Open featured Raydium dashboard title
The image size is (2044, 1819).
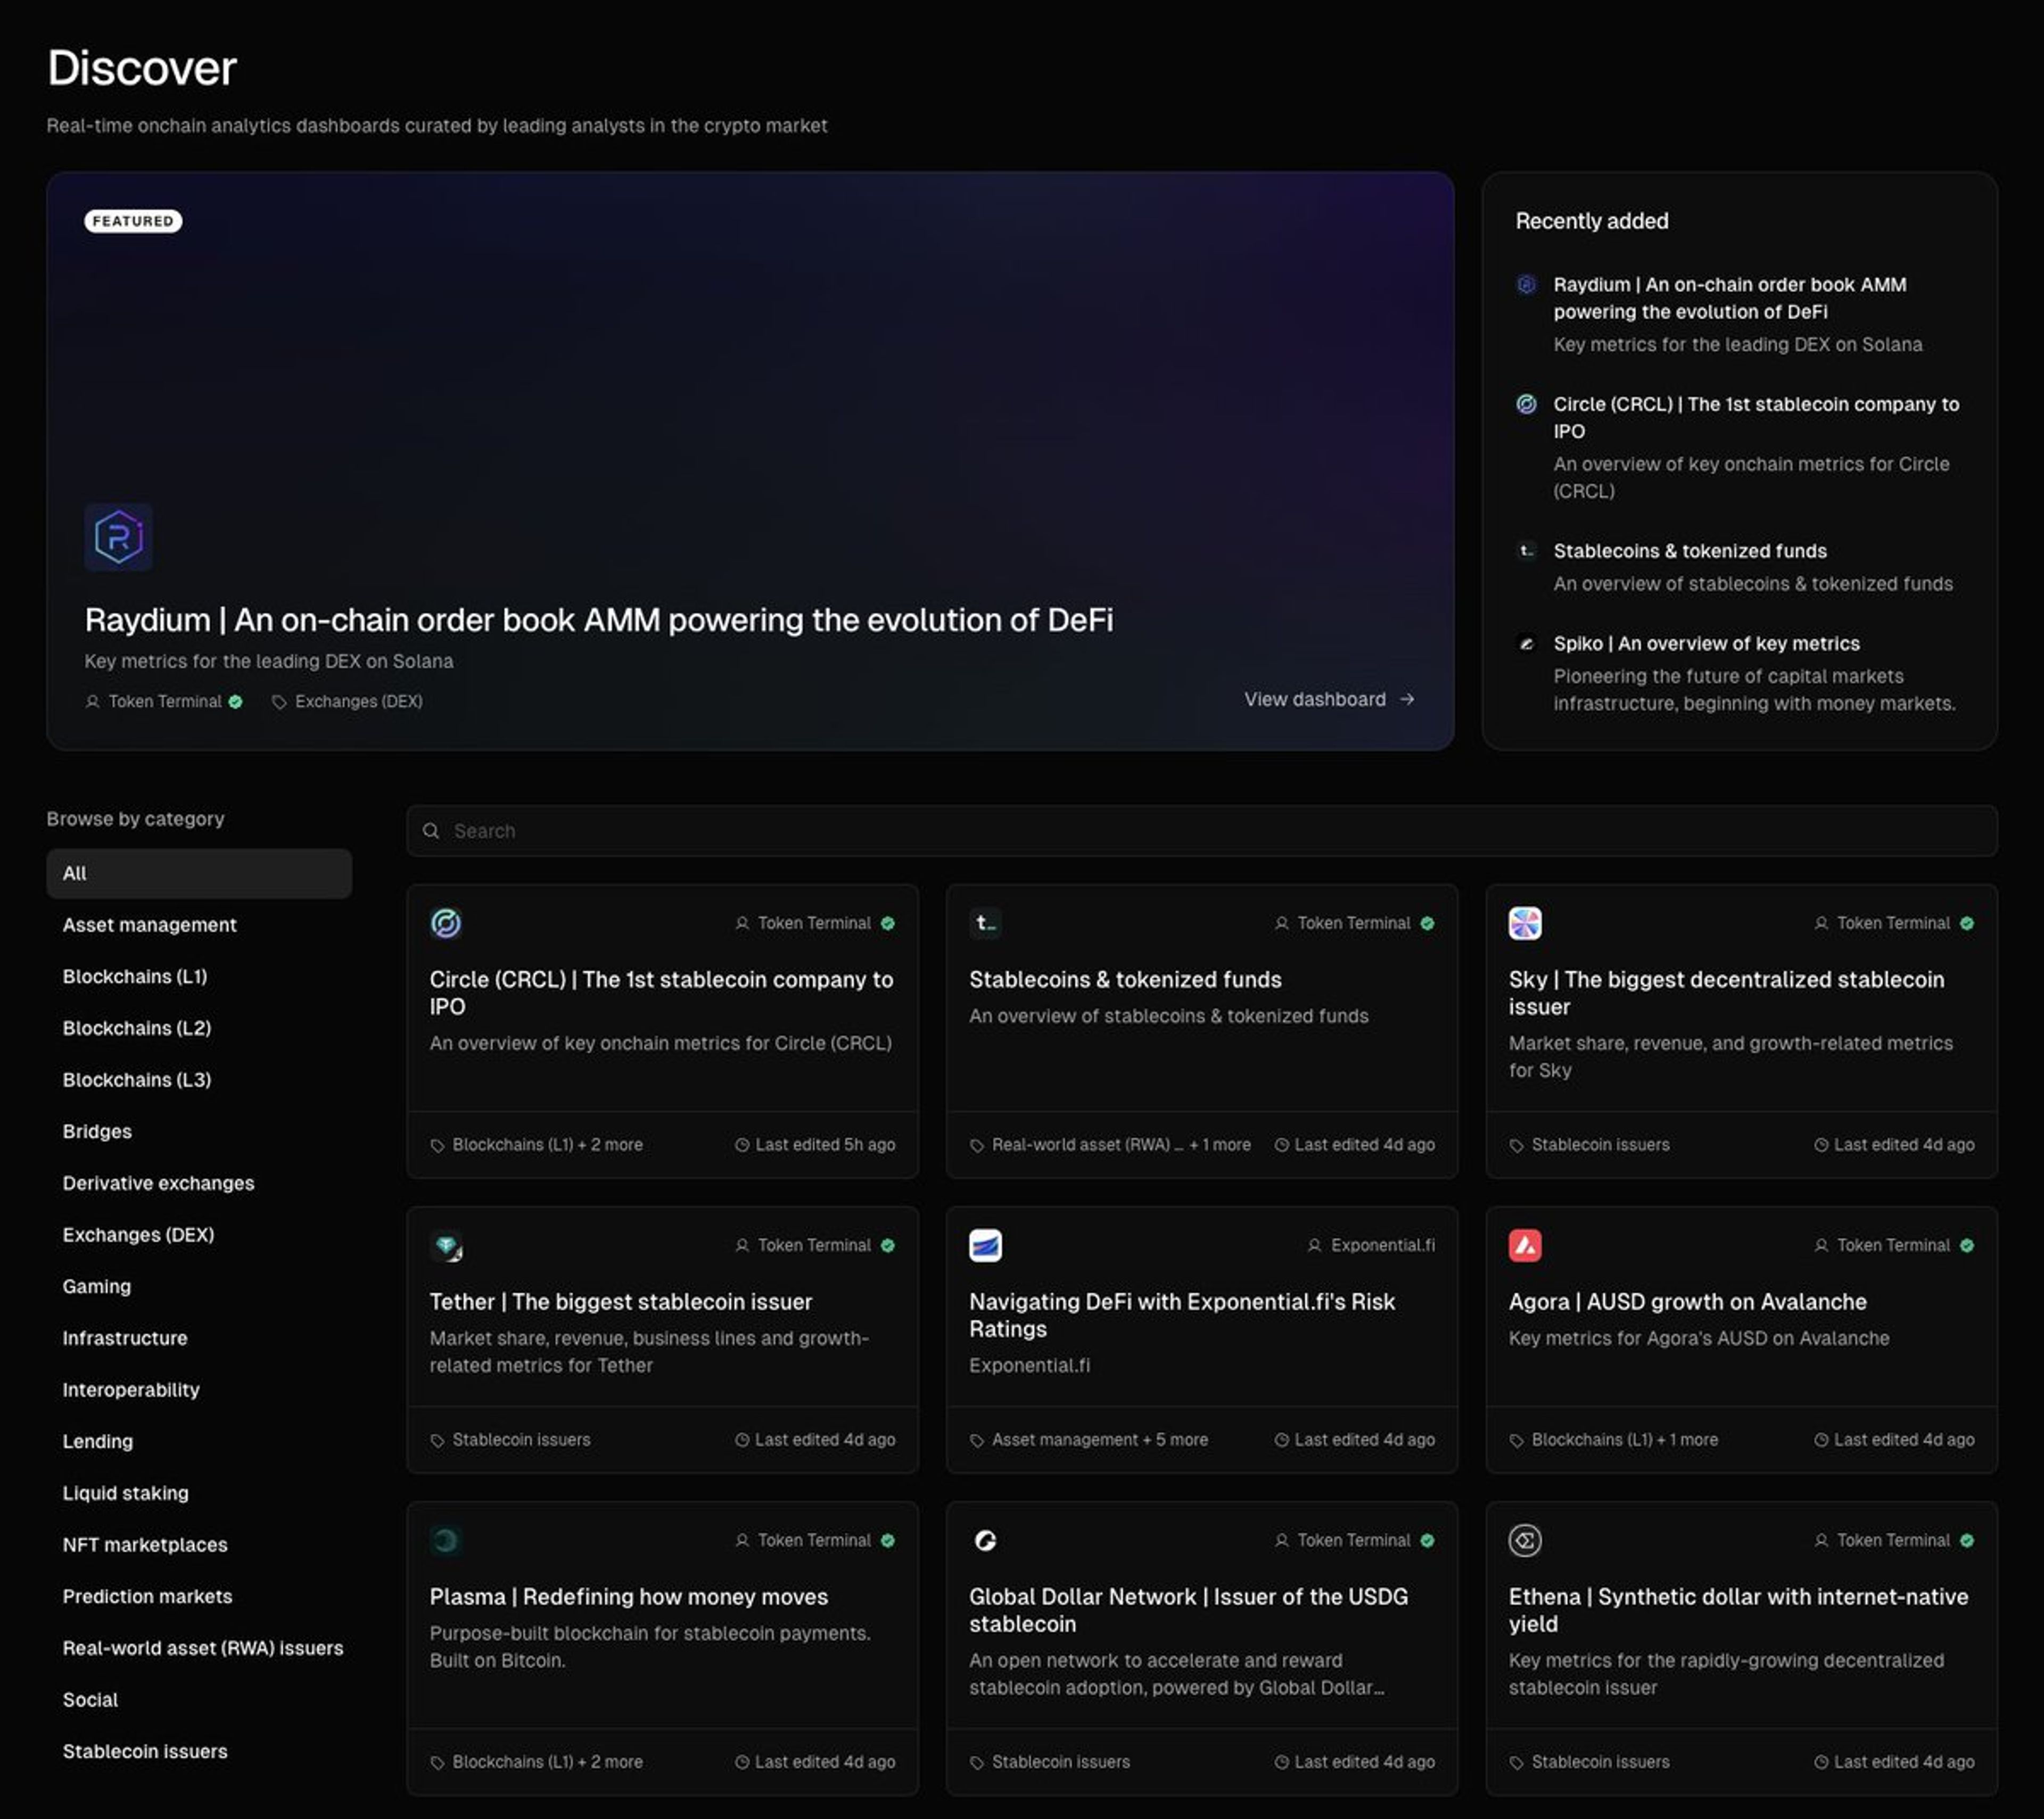[599, 620]
